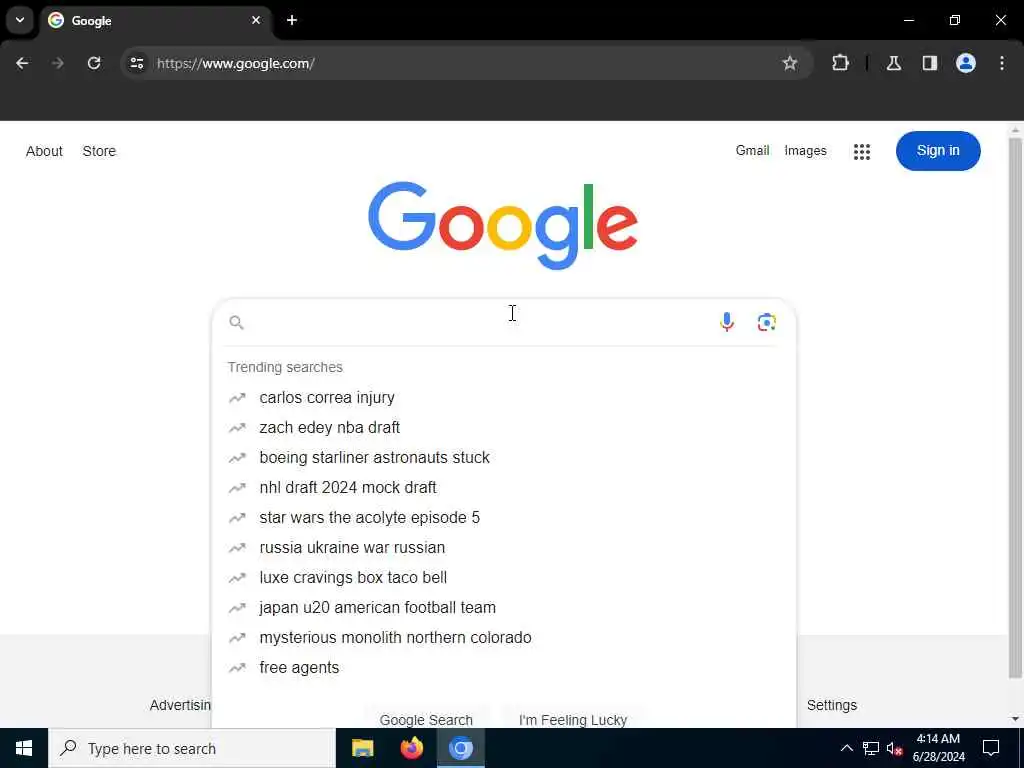Open the Google apps grid
Image resolution: width=1024 pixels, height=768 pixels.
(861, 152)
